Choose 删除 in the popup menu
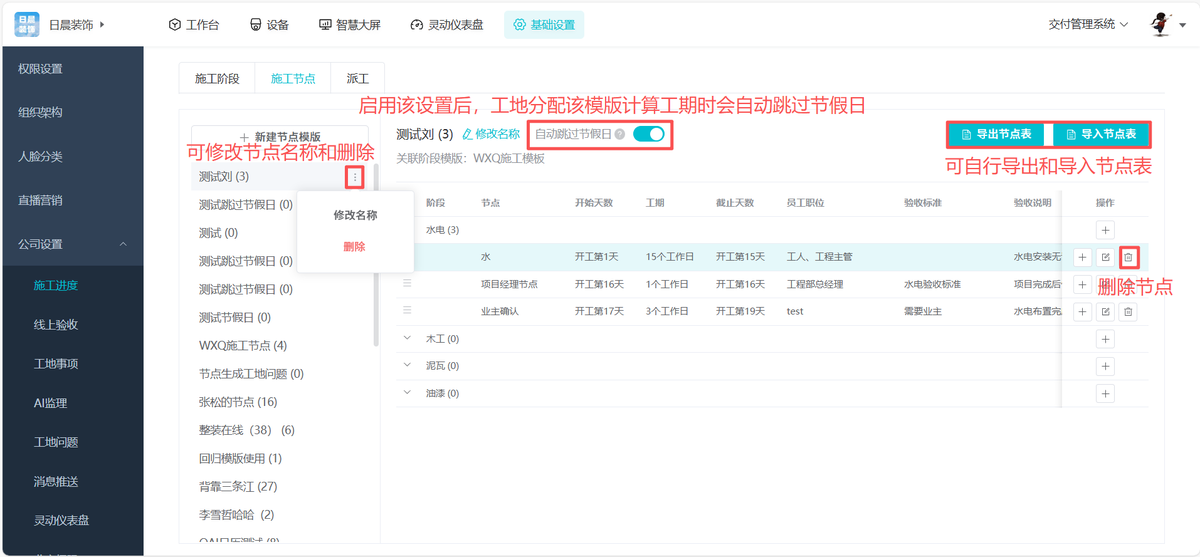 [x=354, y=246]
